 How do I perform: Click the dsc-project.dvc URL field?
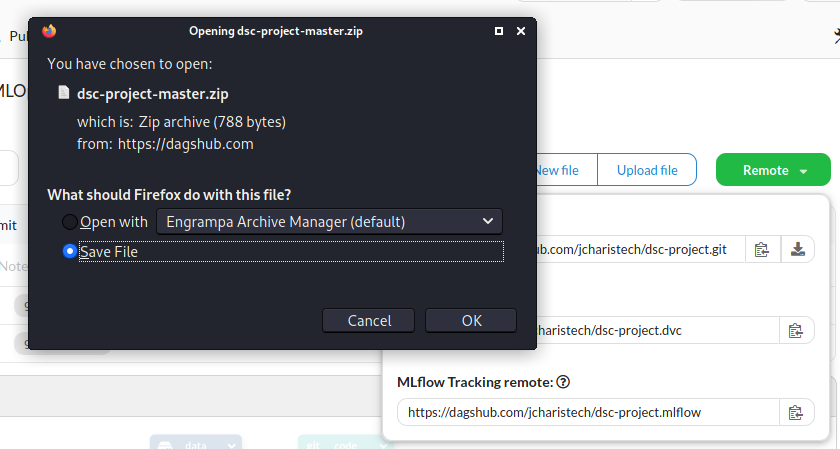point(657,331)
